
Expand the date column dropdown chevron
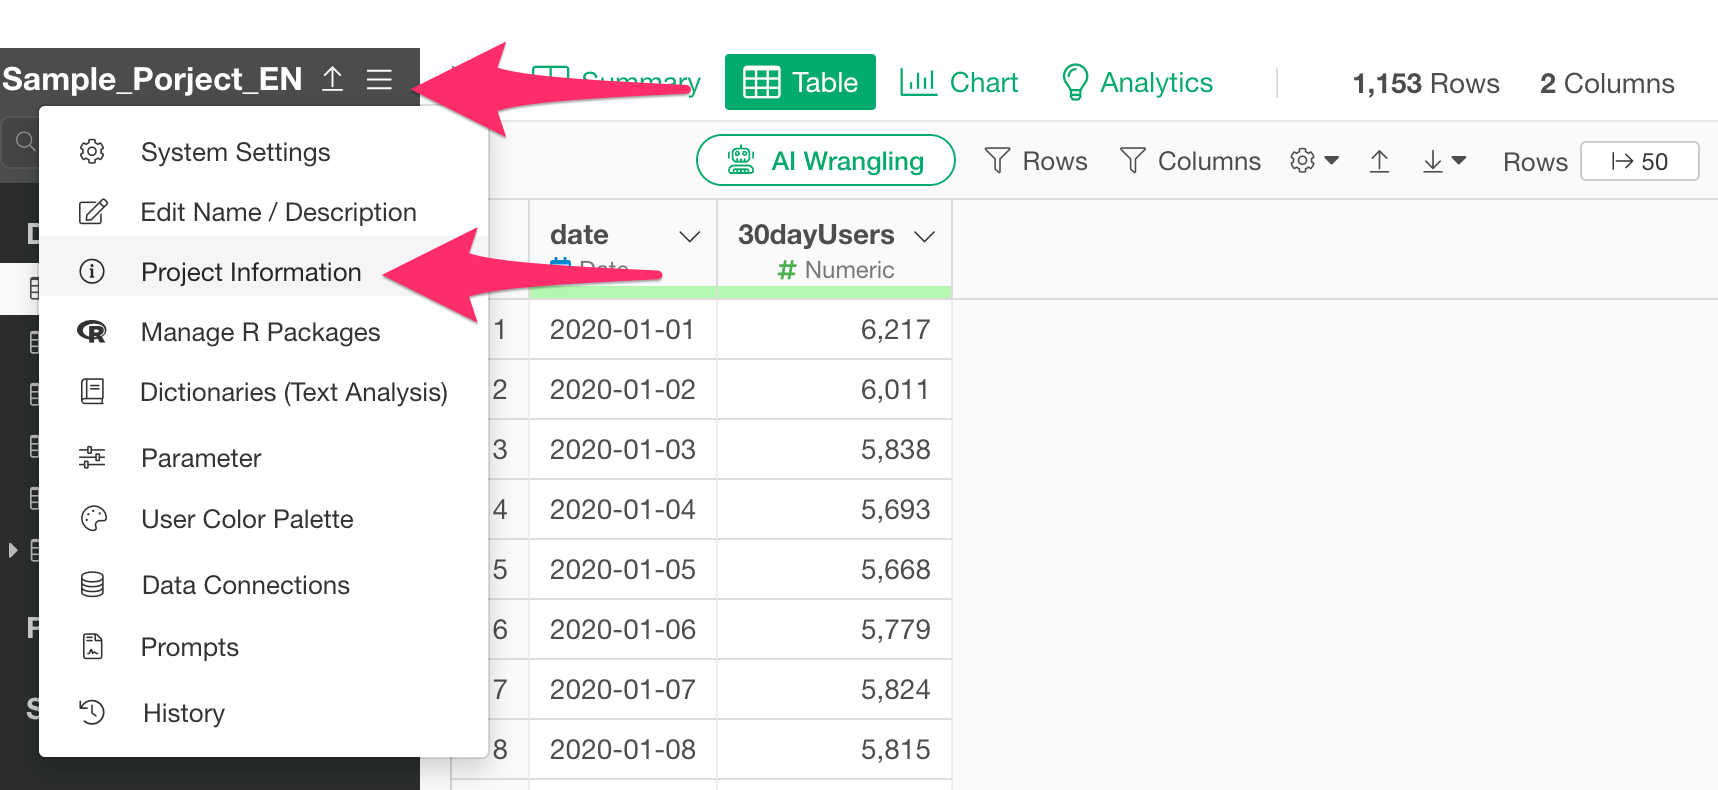pos(689,236)
